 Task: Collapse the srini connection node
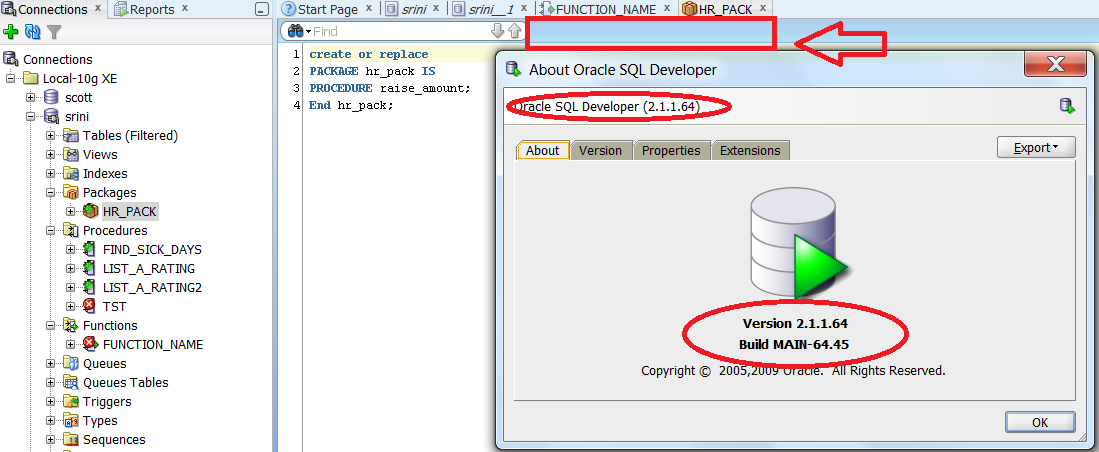coord(31,116)
